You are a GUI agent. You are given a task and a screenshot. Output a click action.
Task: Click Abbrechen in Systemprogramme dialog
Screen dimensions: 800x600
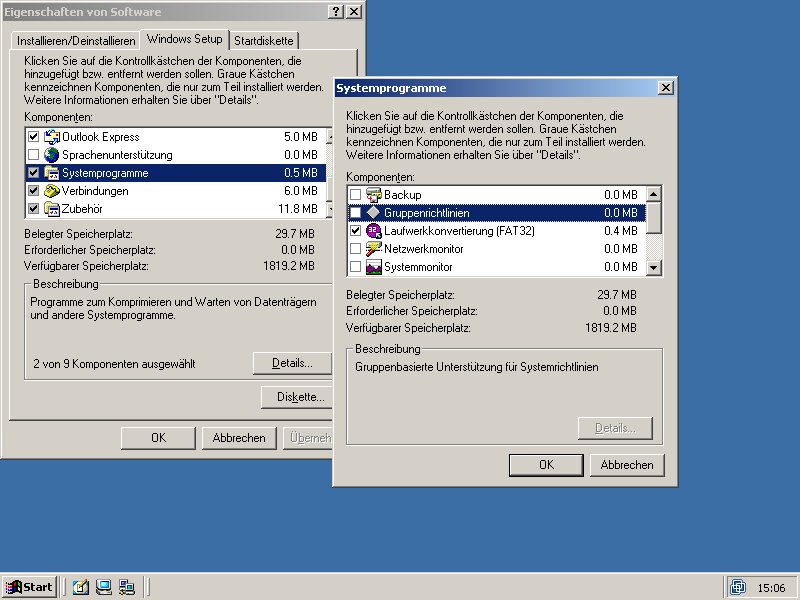[x=627, y=465]
